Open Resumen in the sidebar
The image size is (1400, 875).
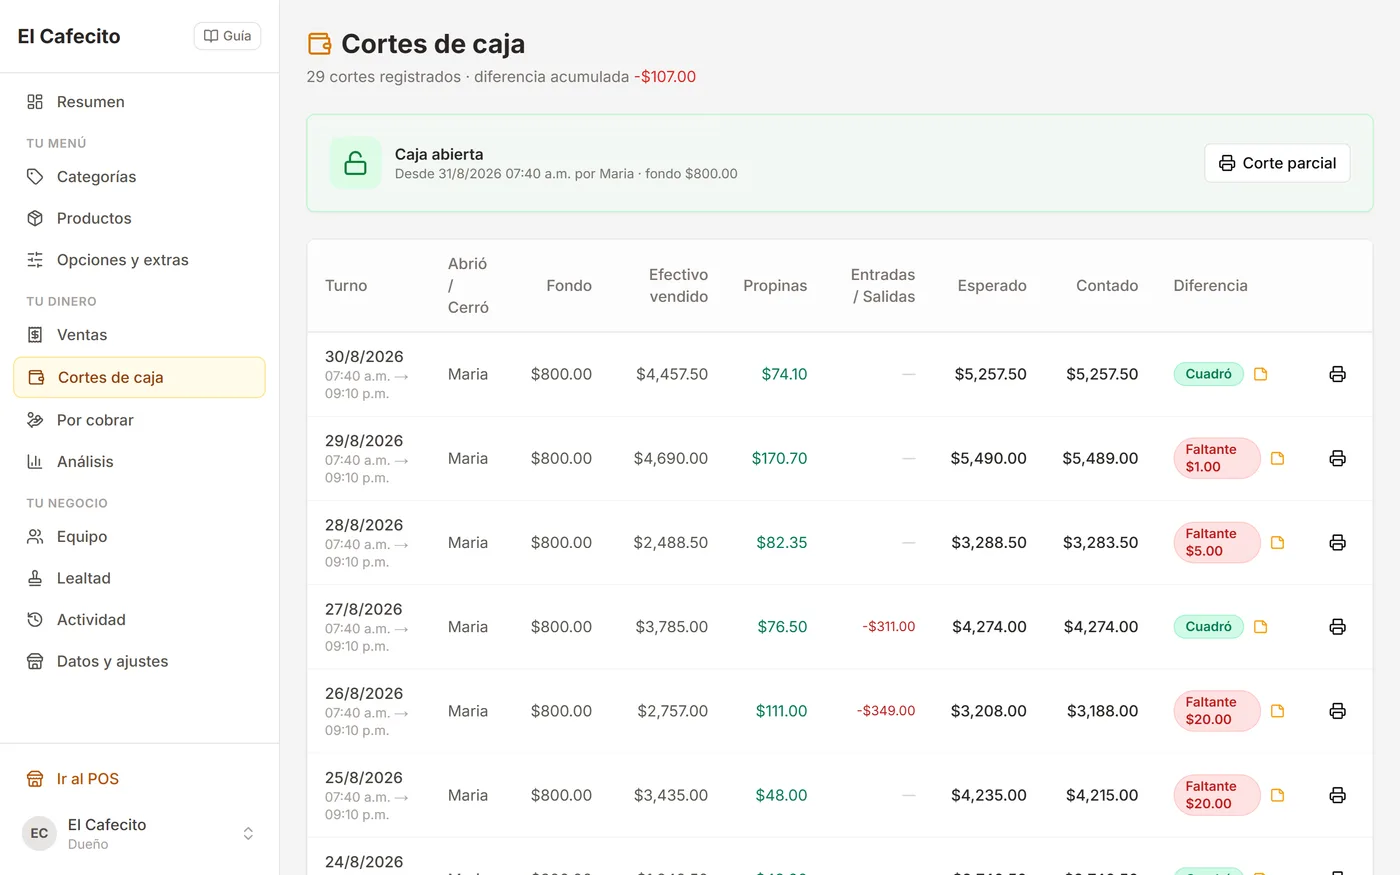click(x=139, y=102)
